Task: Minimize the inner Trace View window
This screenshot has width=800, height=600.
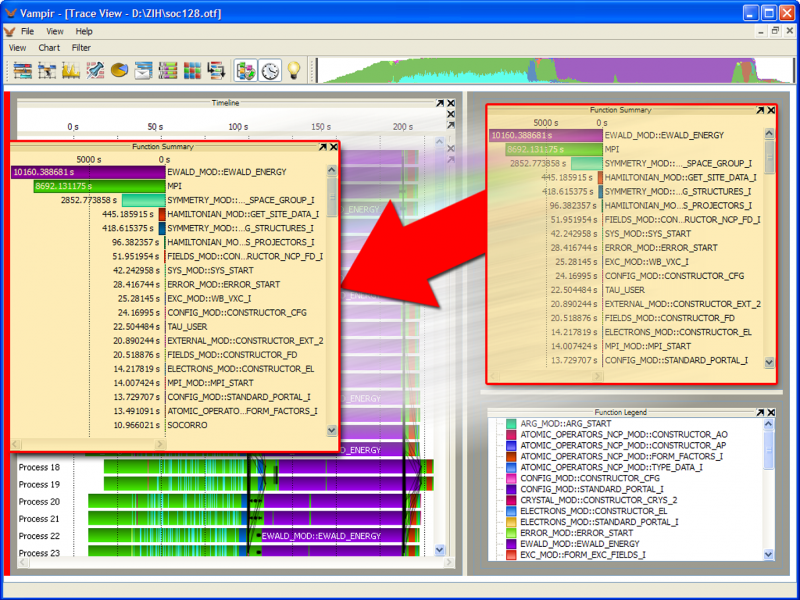Action: pos(761,31)
